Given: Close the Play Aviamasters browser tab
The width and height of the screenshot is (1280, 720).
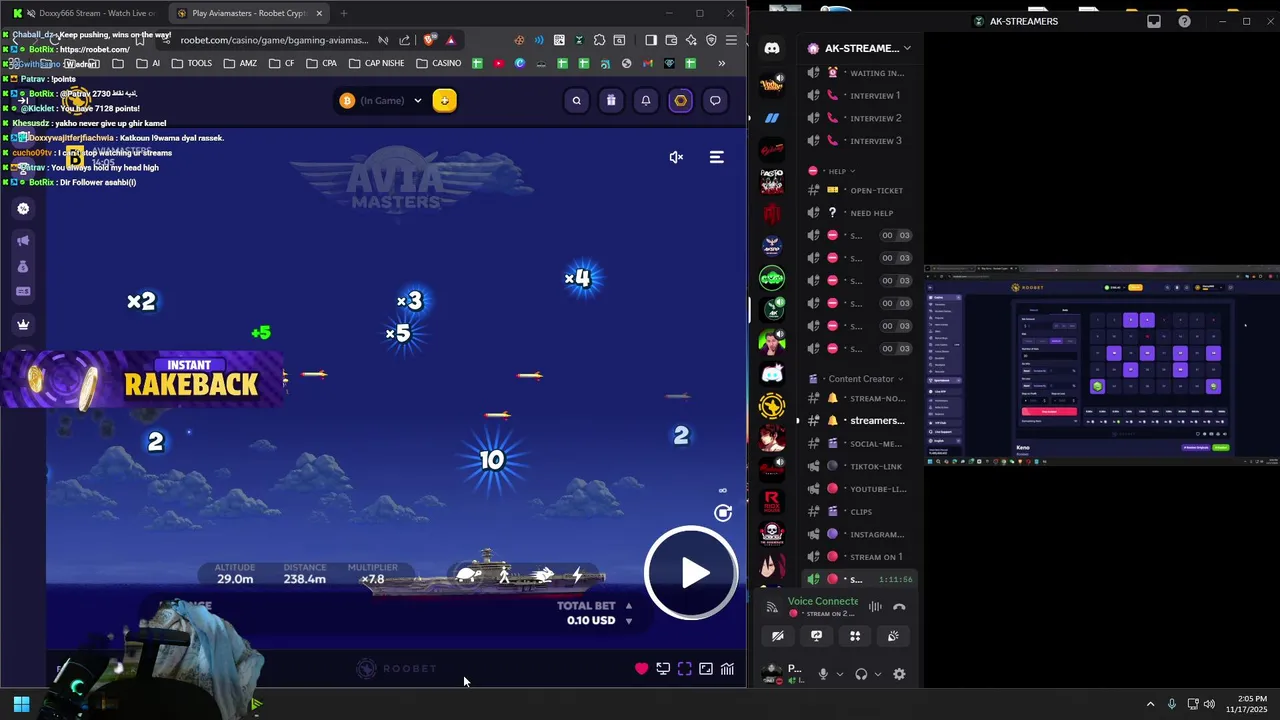Looking at the screenshot, I should point(319,13).
